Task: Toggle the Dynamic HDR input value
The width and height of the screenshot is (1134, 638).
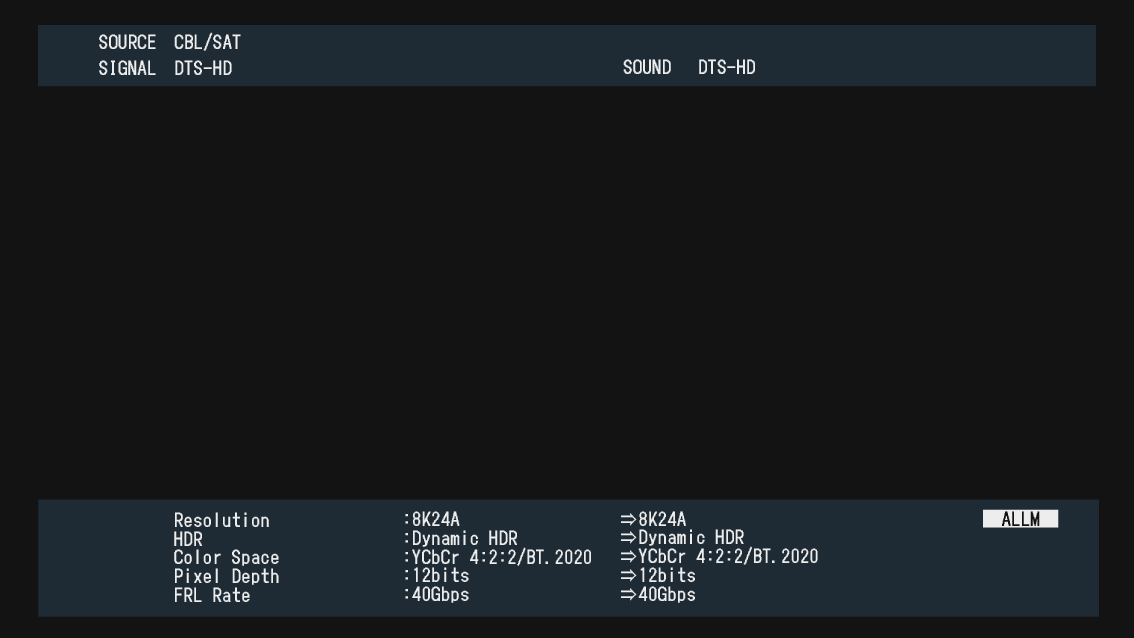Action: 463,538
